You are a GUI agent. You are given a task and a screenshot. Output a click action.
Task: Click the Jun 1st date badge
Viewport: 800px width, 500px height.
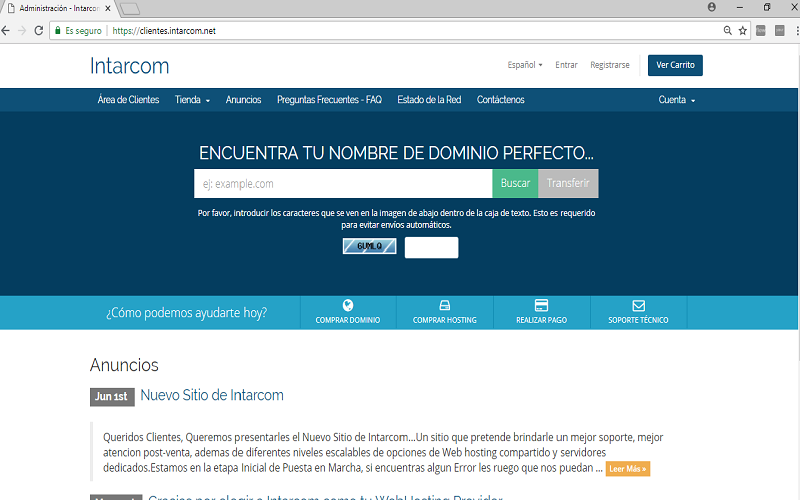pyautogui.click(x=112, y=396)
